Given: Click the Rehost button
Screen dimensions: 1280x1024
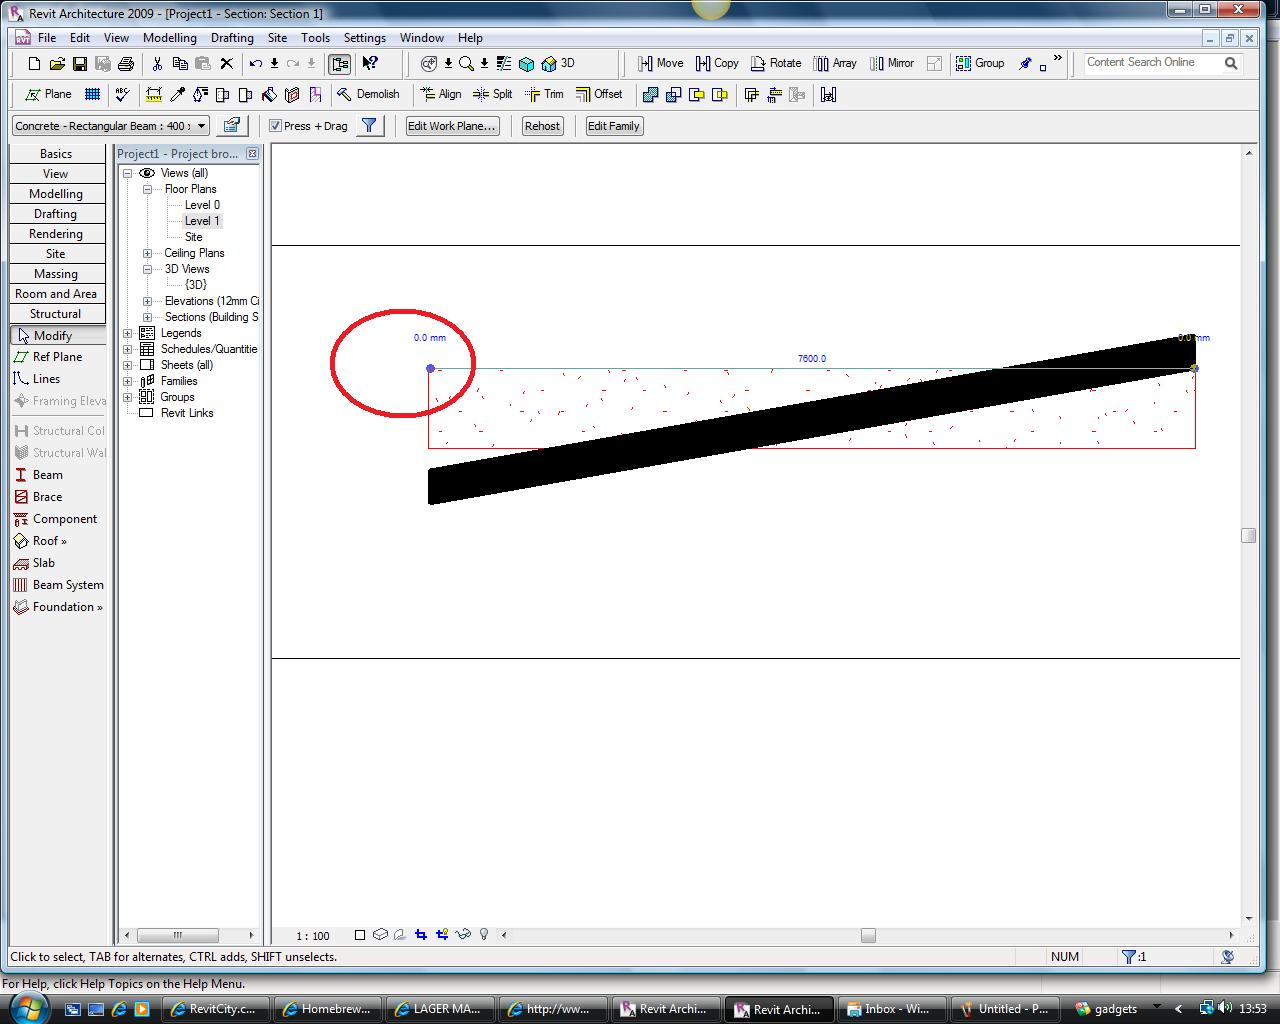Looking at the screenshot, I should tap(542, 126).
